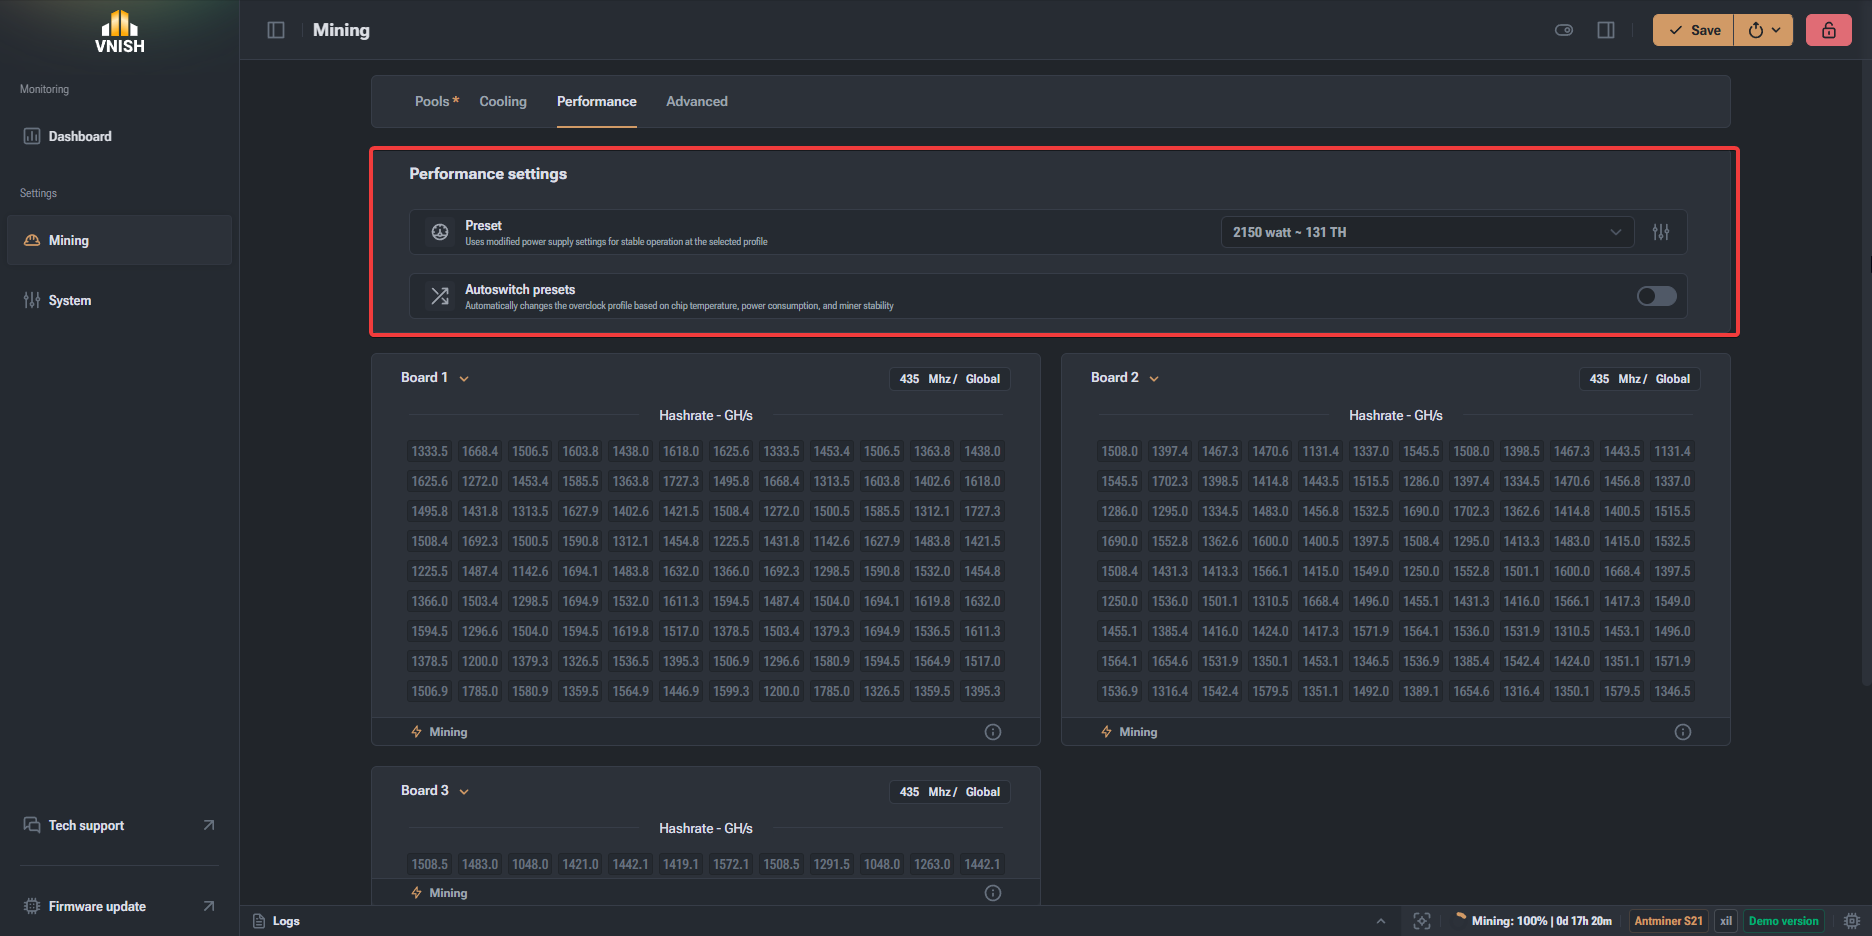1872x936 pixels.
Task: Click the xil badge in status bar
Action: click(x=1726, y=921)
